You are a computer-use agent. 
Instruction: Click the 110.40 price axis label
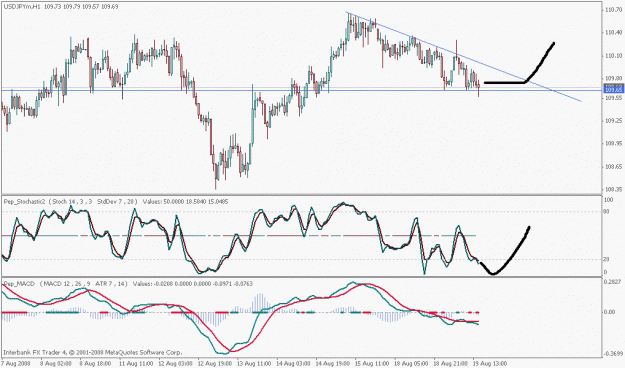click(x=612, y=32)
